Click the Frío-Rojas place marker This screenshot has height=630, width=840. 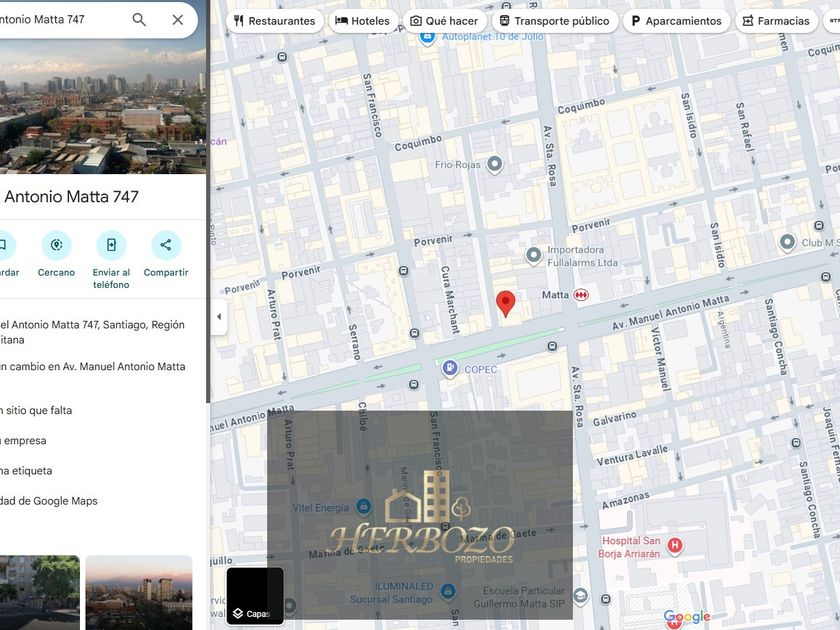(x=494, y=164)
